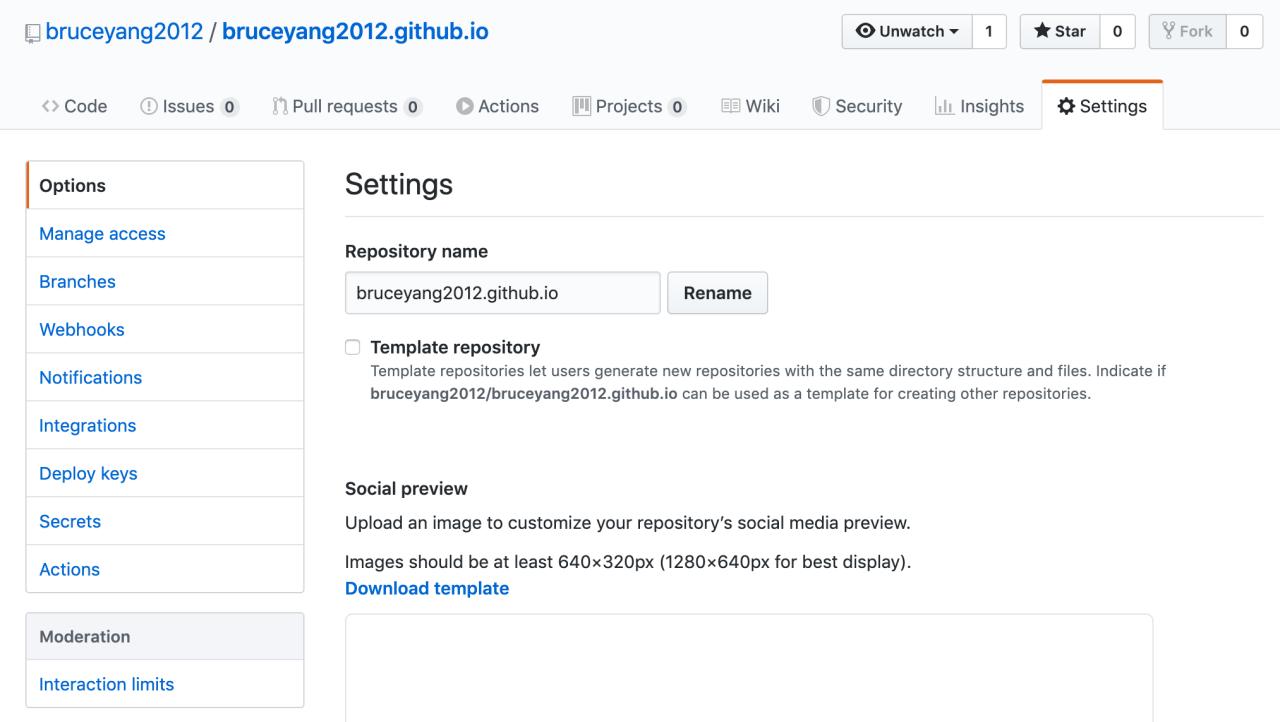Switch to the Projects tab
The image size is (1280, 722).
[x=629, y=106]
